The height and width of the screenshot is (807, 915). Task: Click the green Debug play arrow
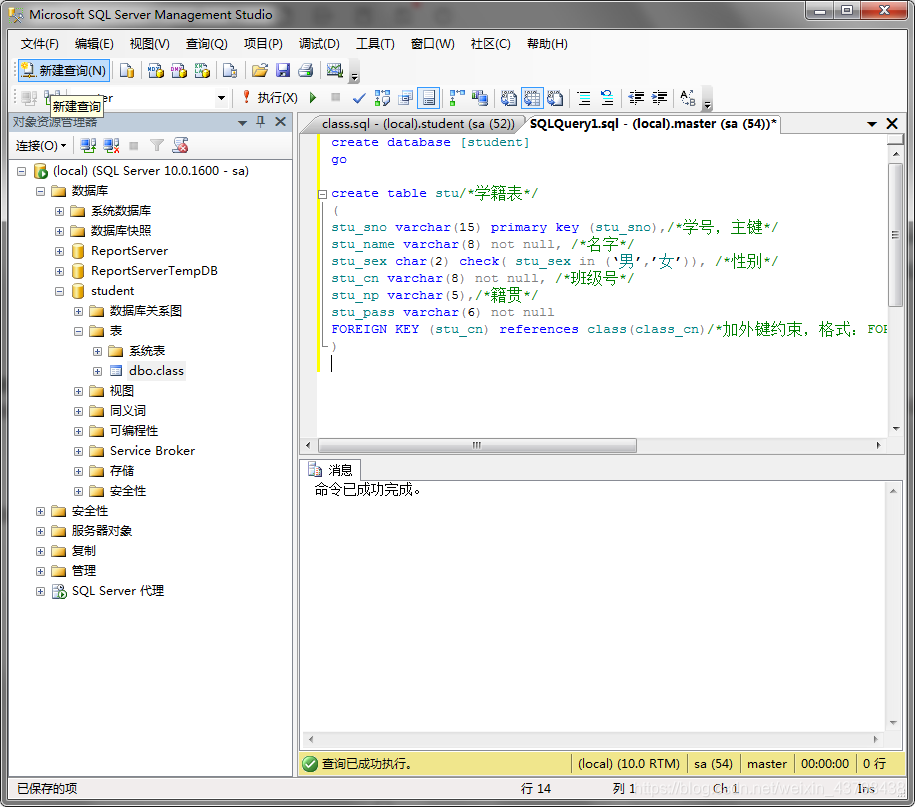313,97
